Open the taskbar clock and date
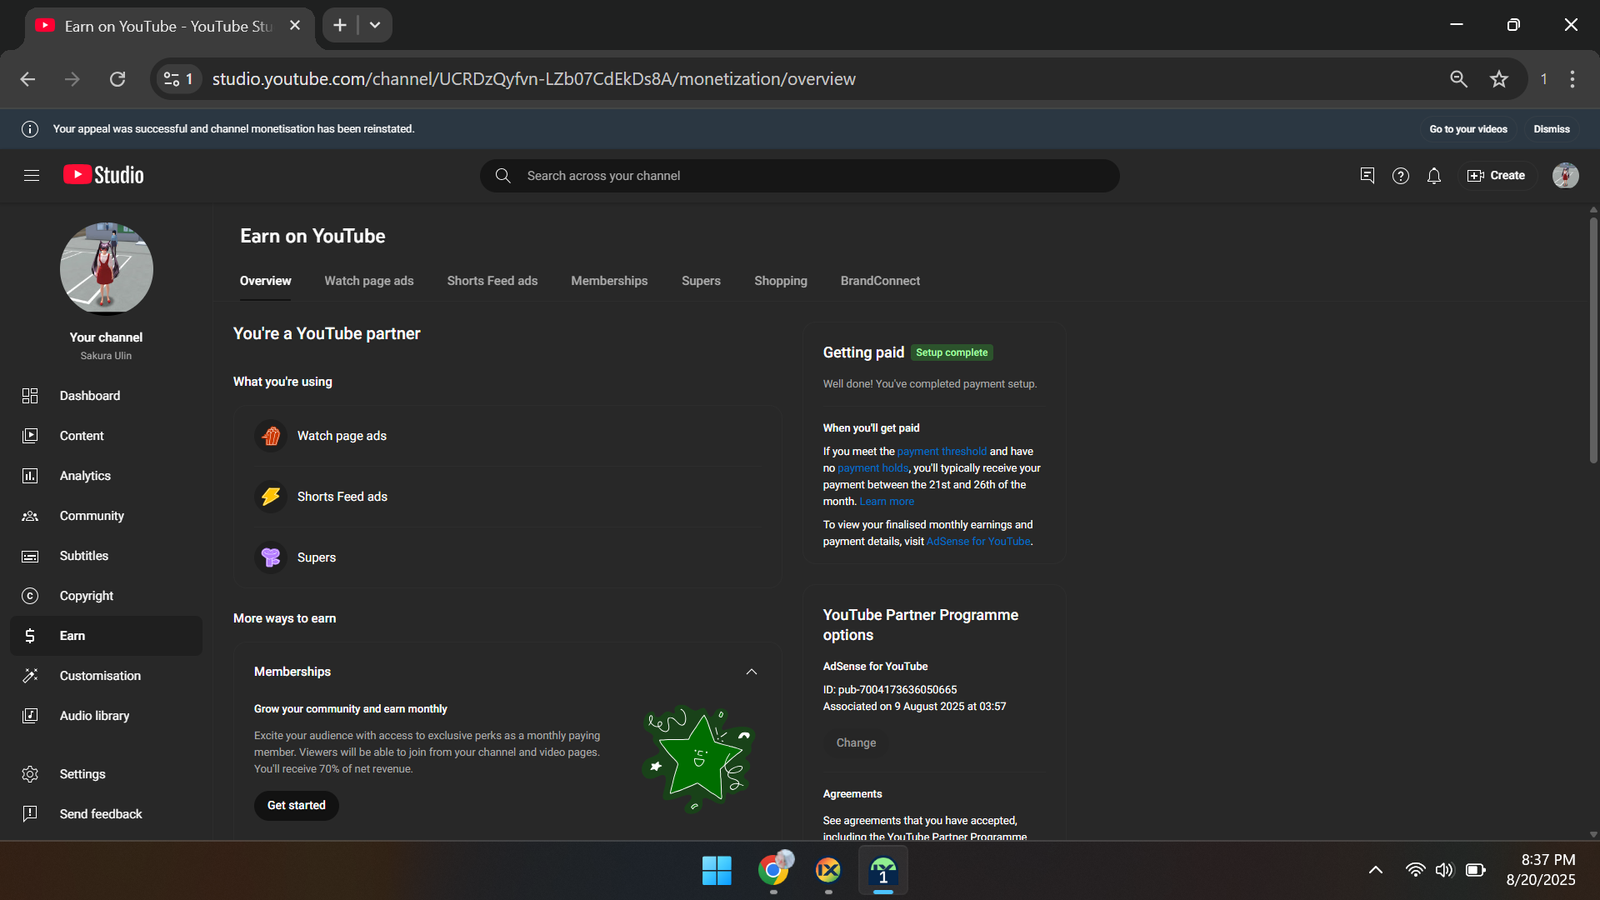Image resolution: width=1600 pixels, height=900 pixels. tap(1541, 870)
